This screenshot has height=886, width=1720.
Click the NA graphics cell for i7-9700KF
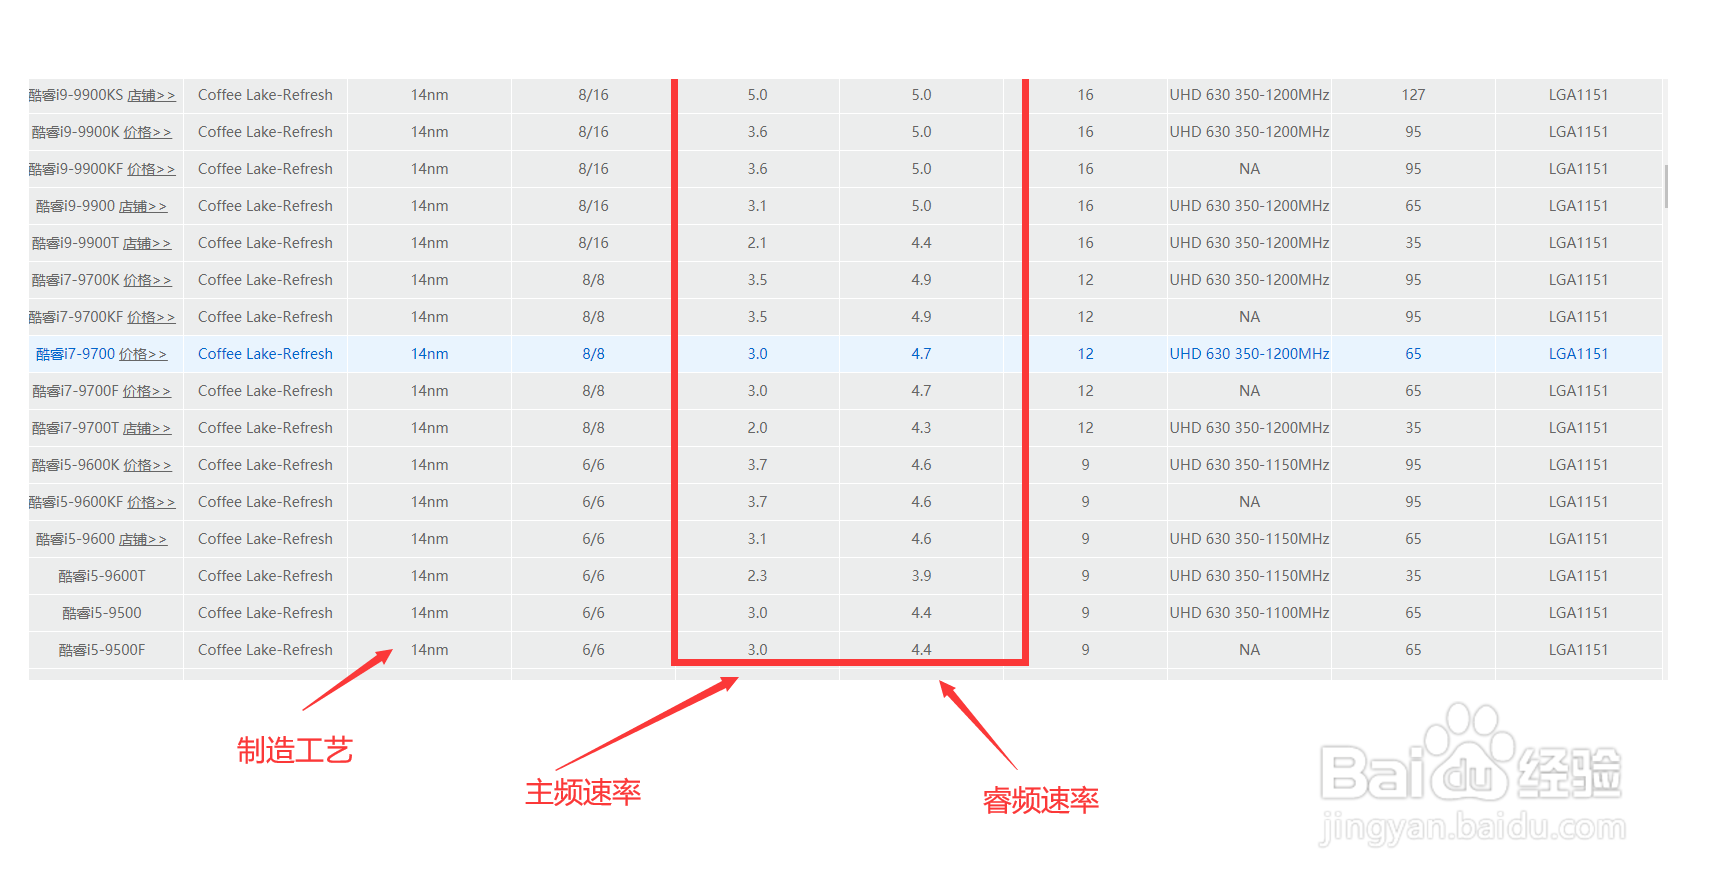point(1249,317)
